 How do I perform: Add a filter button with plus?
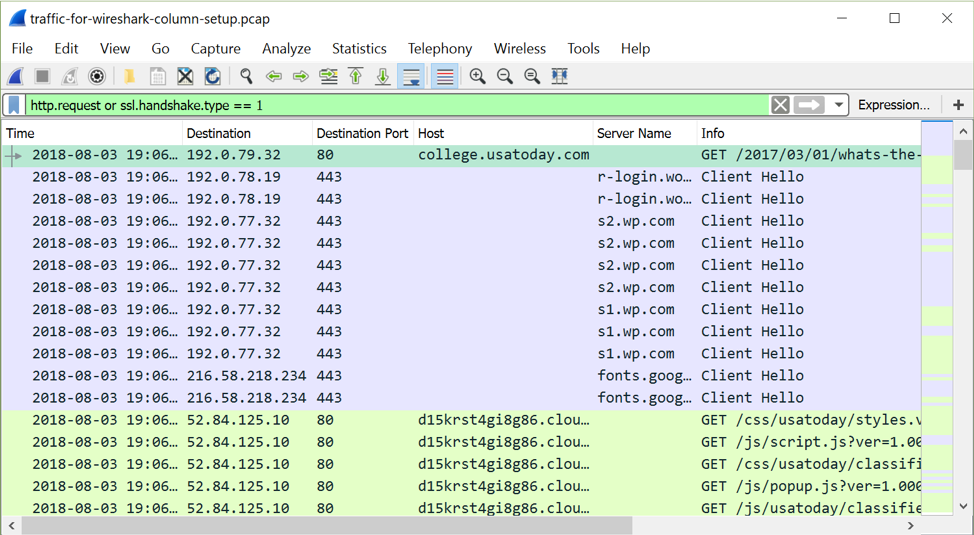pos(958,105)
